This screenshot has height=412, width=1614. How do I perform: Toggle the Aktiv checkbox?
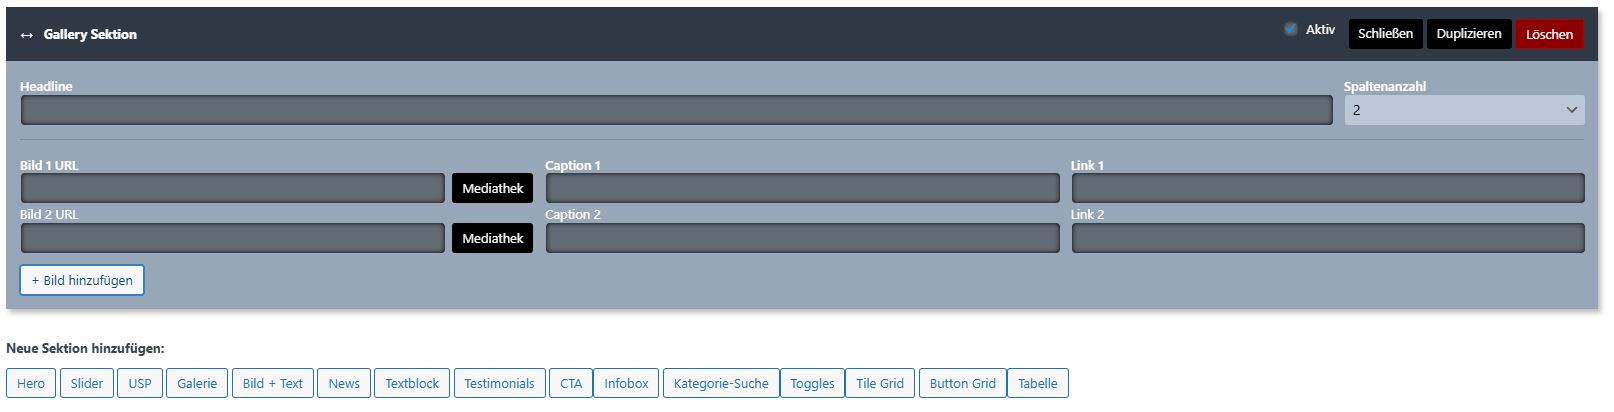(x=1291, y=30)
